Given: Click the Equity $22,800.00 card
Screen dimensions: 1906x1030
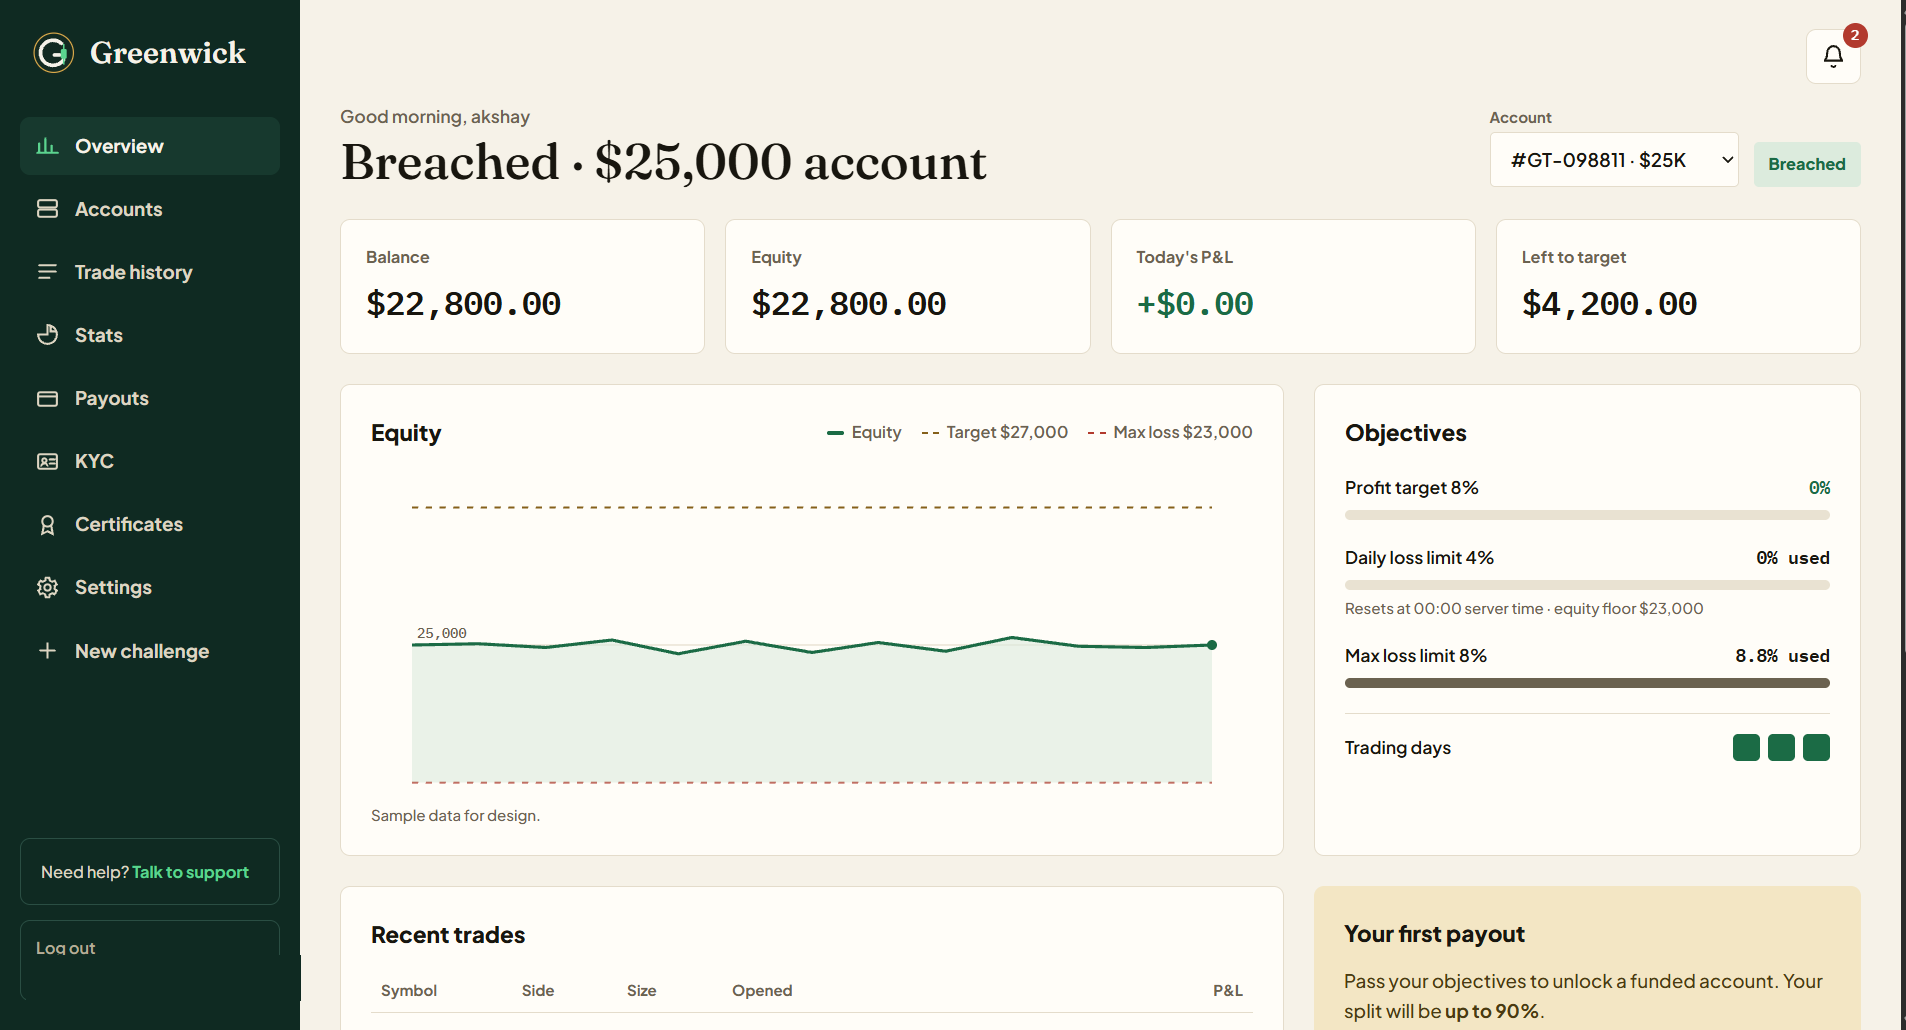Looking at the screenshot, I should pyautogui.click(x=907, y=286).
